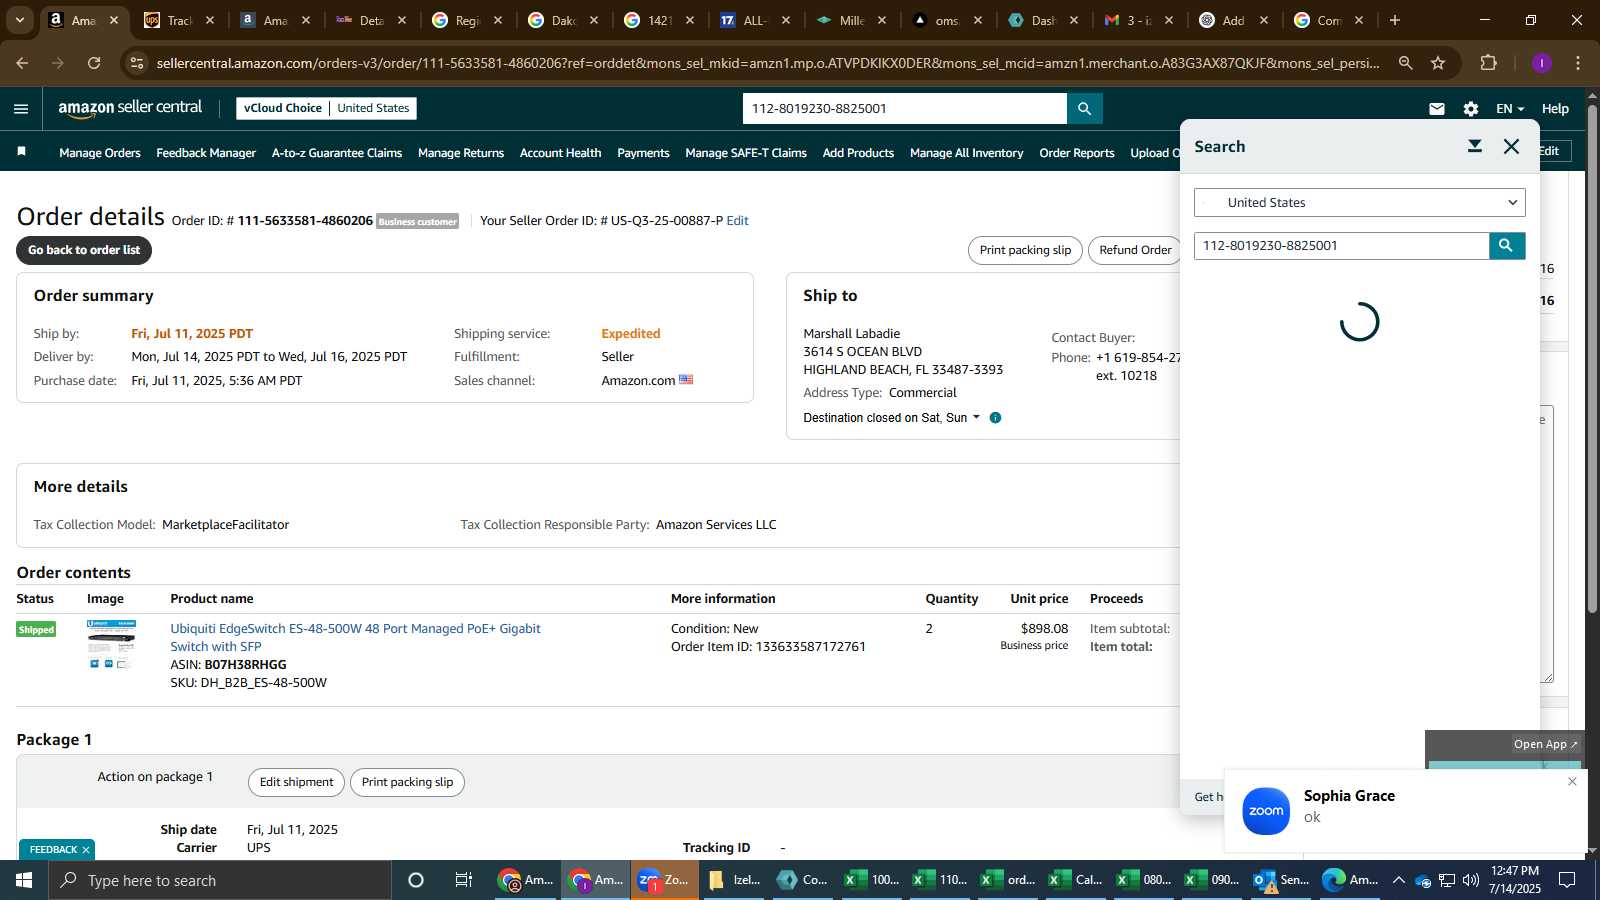Click Print packing slip for package 1
Viewport: 1600px width, 900px height.
click(407, 782)
